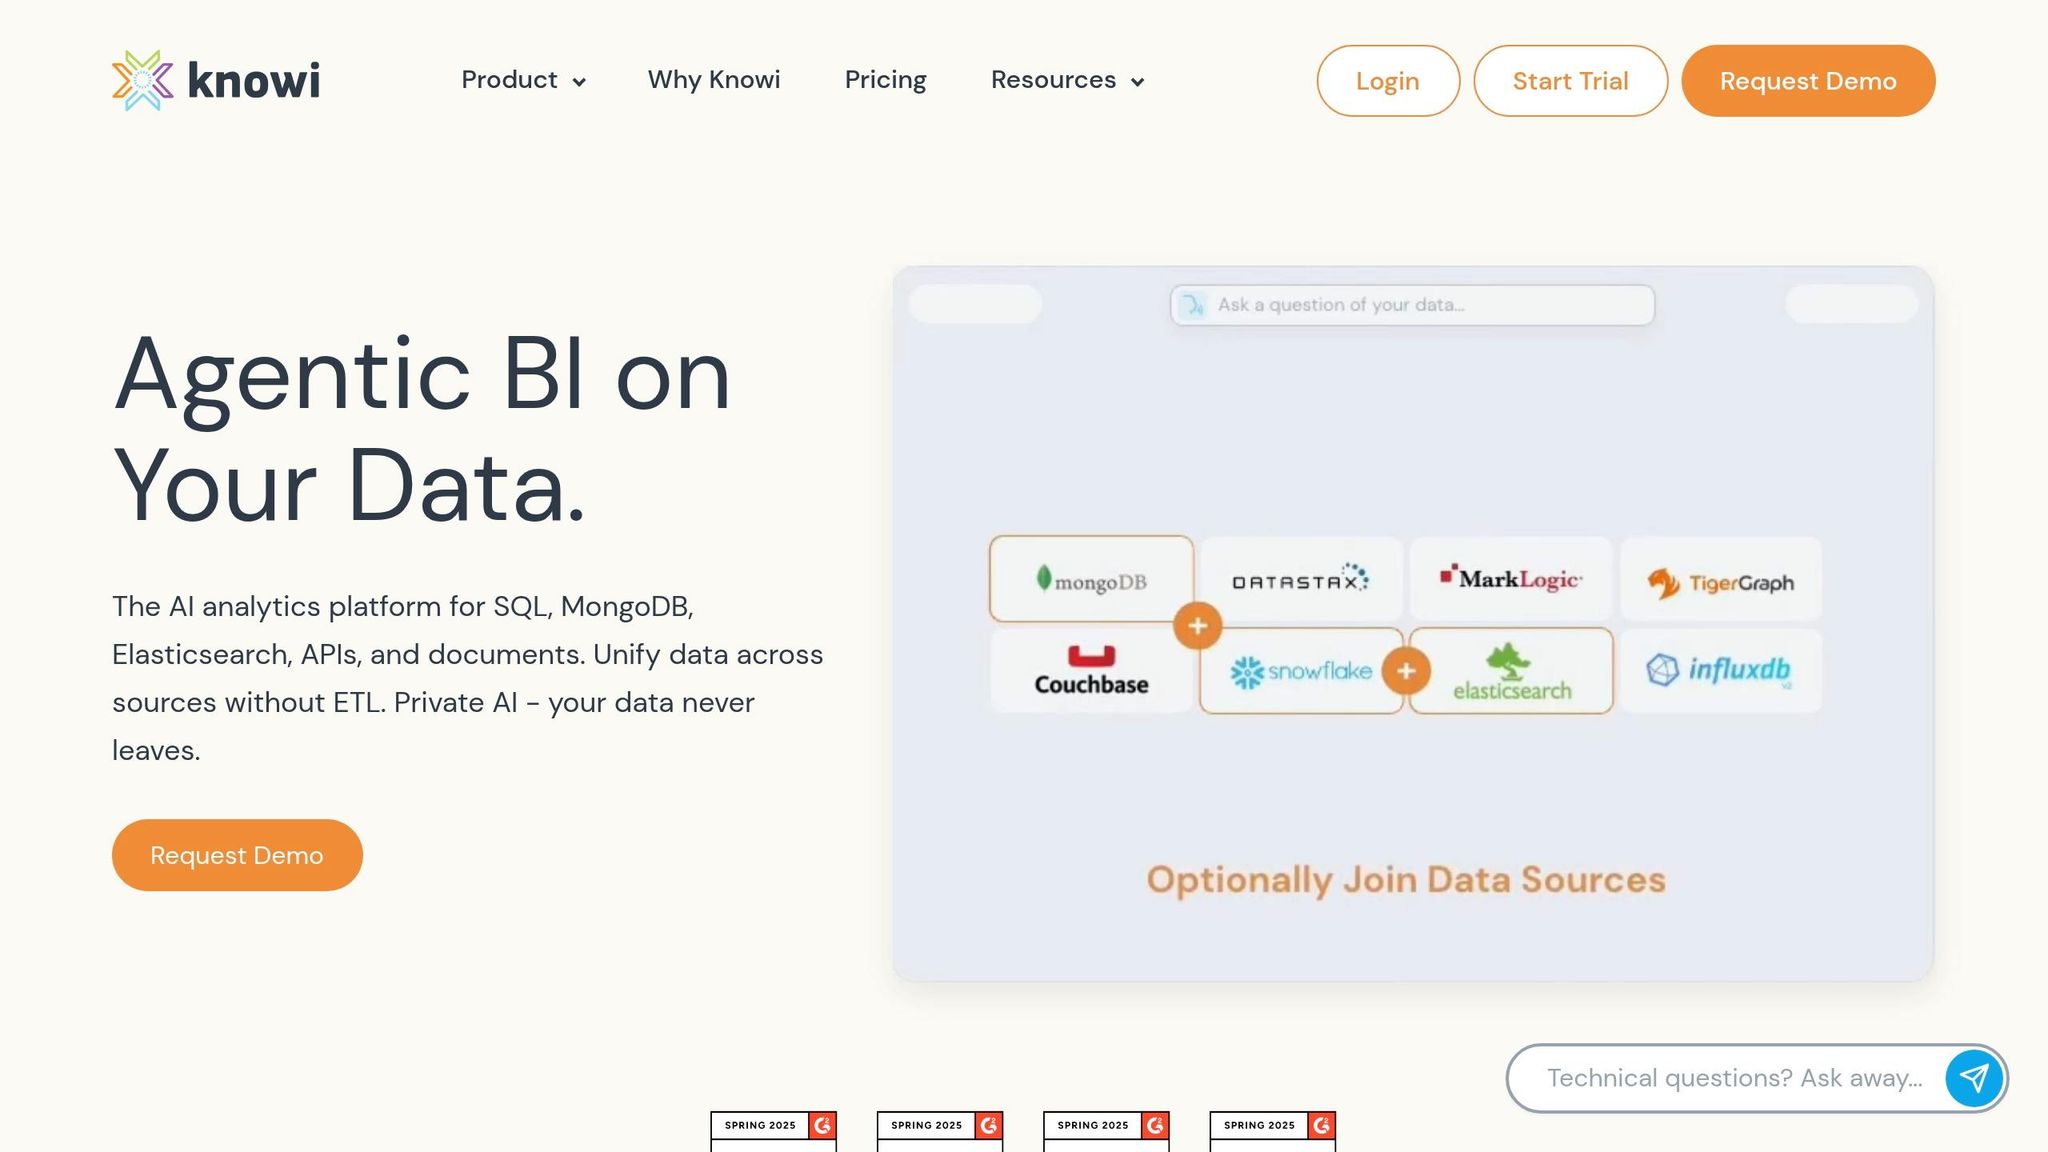Click the Snowflake logo tile
The height and width of the screenshot is (1152, 2048).
(1300, 671)
